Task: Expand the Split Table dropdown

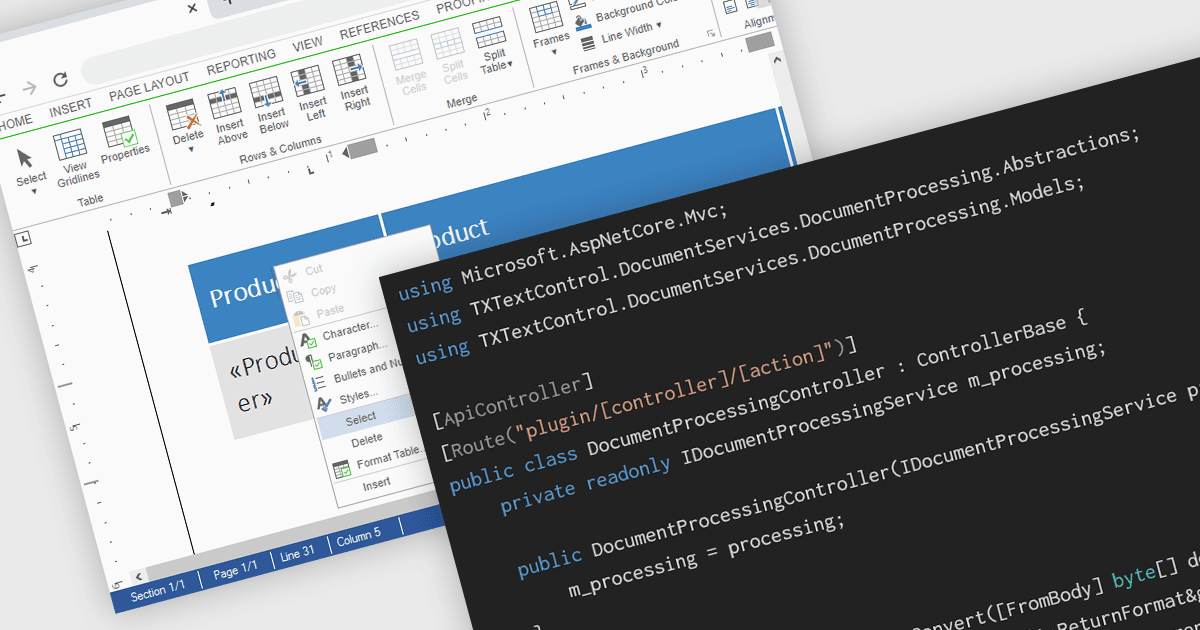Action: click(510, 64)
